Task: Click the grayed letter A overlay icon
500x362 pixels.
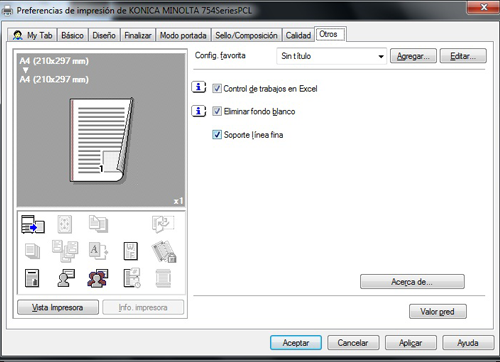Action: 98,251
